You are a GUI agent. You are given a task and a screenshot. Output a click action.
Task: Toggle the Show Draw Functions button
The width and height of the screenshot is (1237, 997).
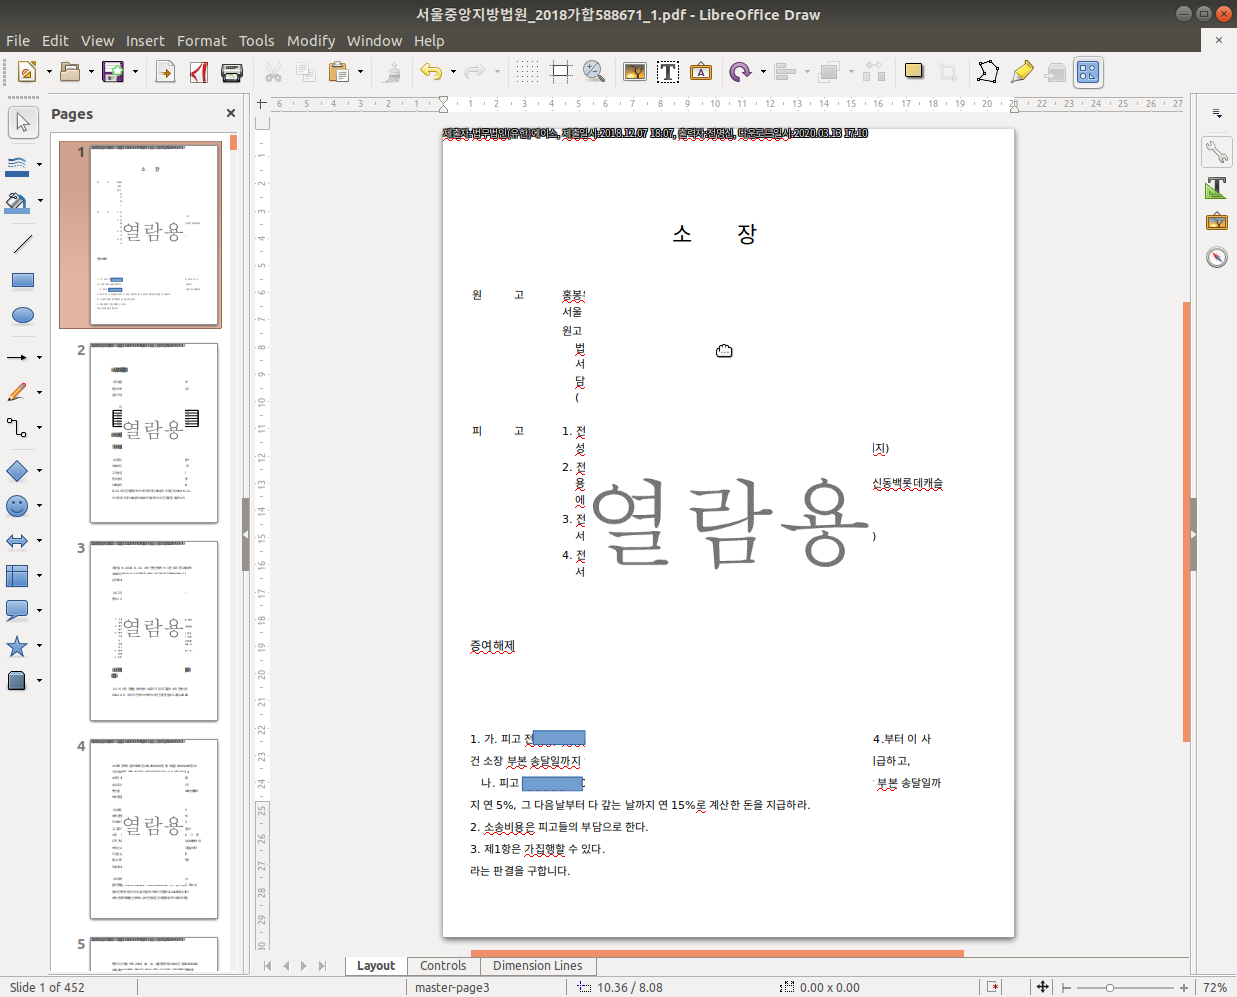(1087, 72)
